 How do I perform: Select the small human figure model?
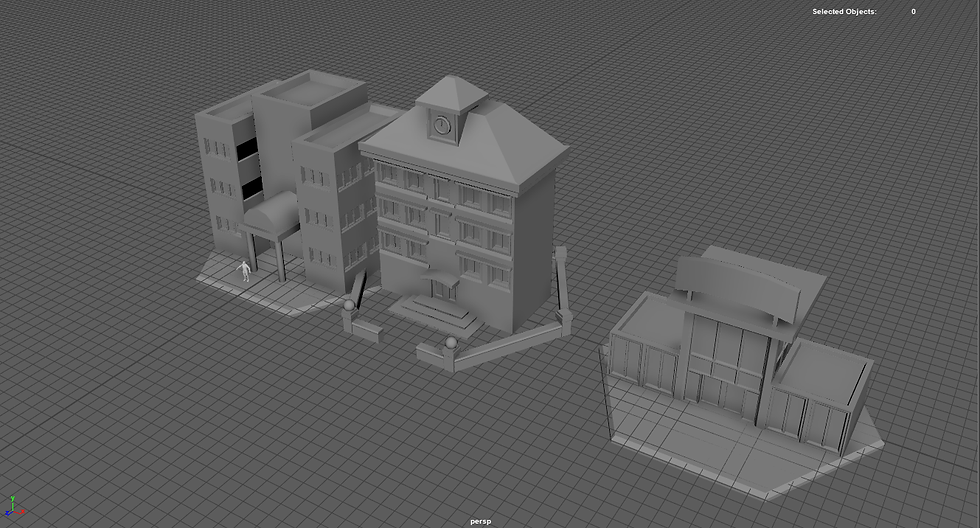tap(244, 271)
